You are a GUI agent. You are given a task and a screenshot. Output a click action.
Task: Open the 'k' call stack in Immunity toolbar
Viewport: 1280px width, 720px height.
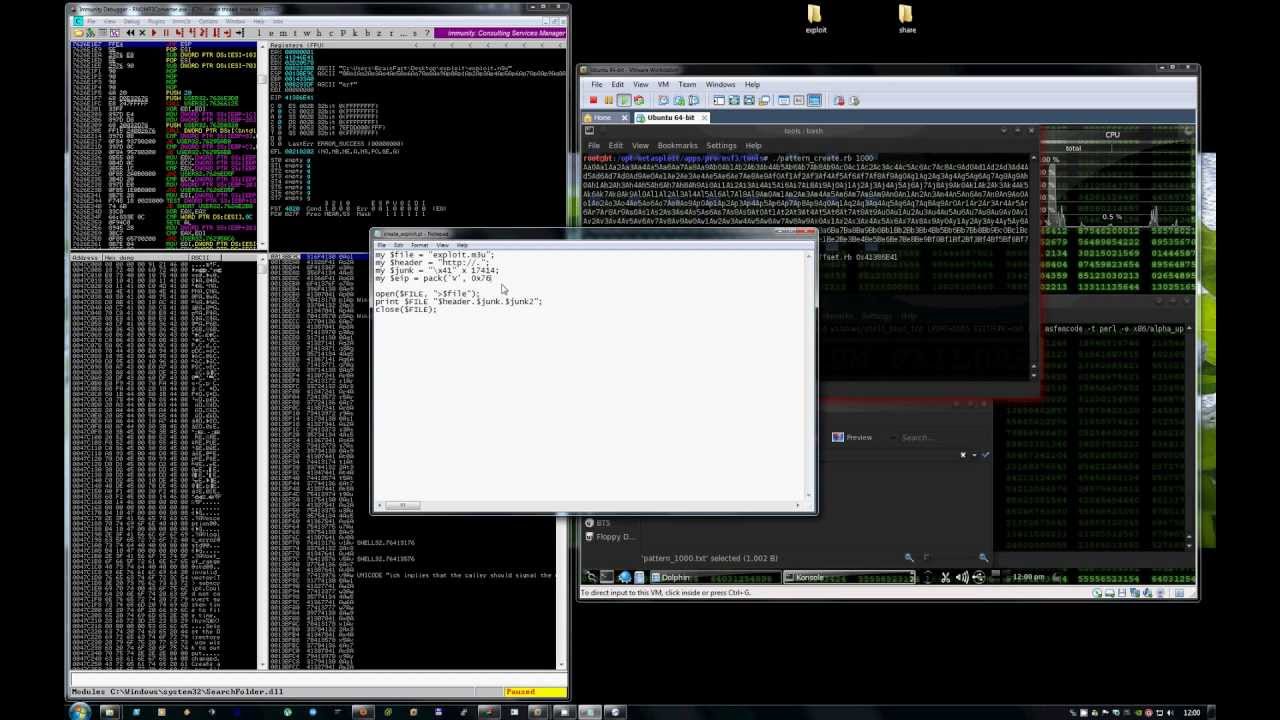tap(355, 33)
